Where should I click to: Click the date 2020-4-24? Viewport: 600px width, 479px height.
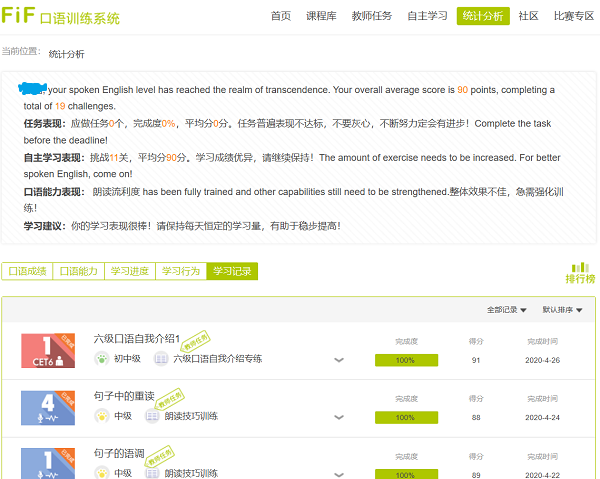pyautogui.click(x=543, y=417)
